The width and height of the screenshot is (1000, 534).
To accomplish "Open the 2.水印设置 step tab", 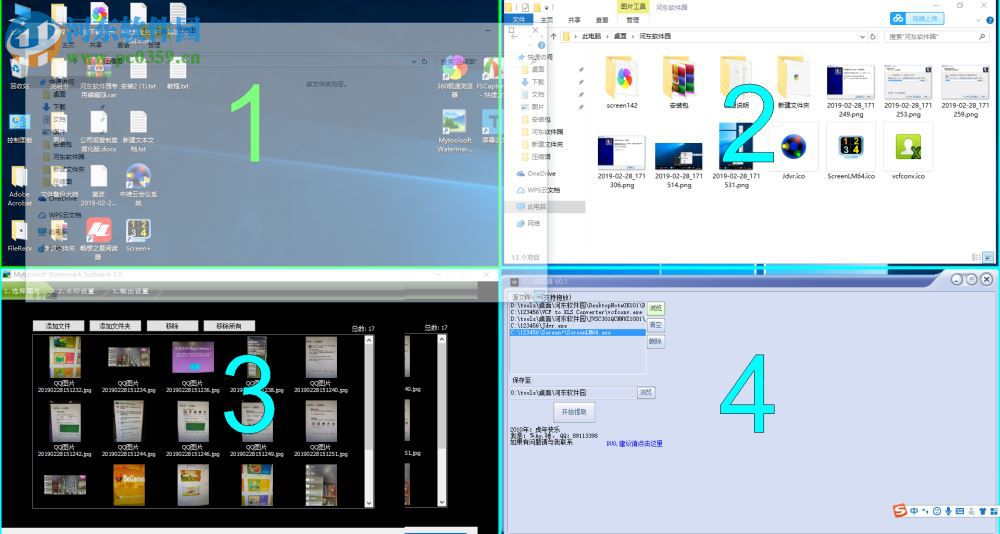I will [76, 291].
